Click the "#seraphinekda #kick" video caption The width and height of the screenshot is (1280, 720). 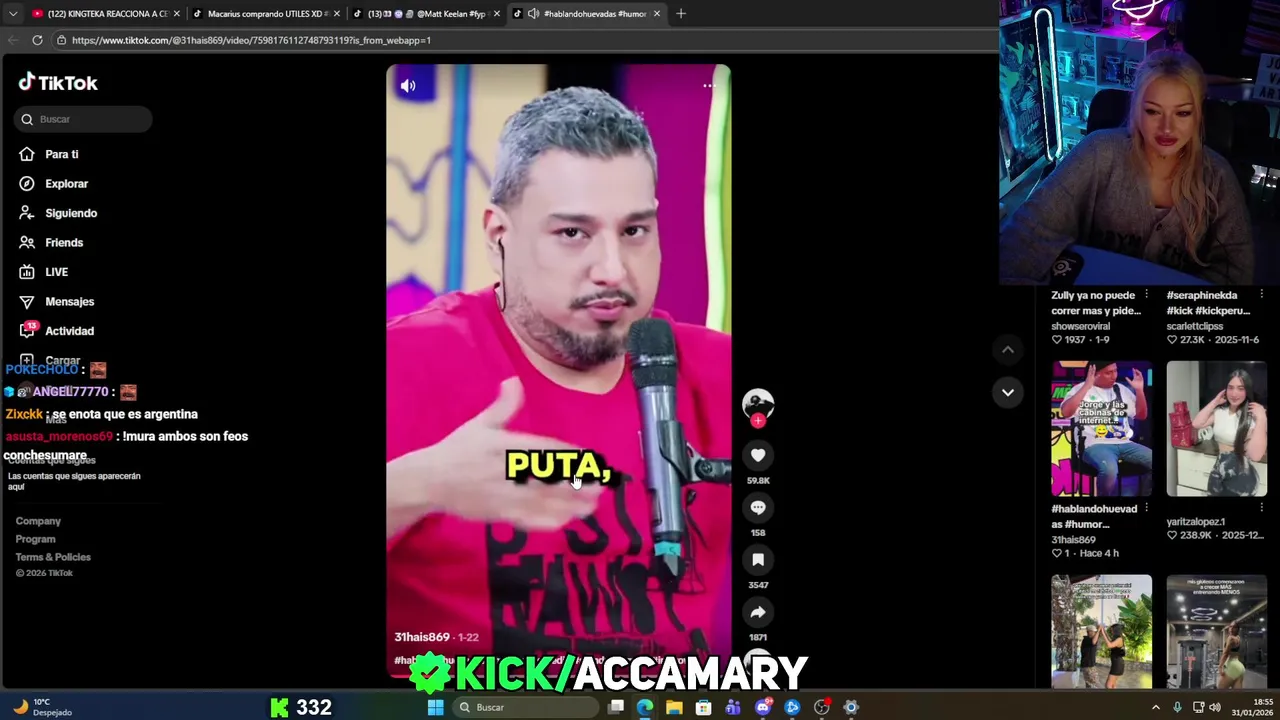tap(1208, 303)
